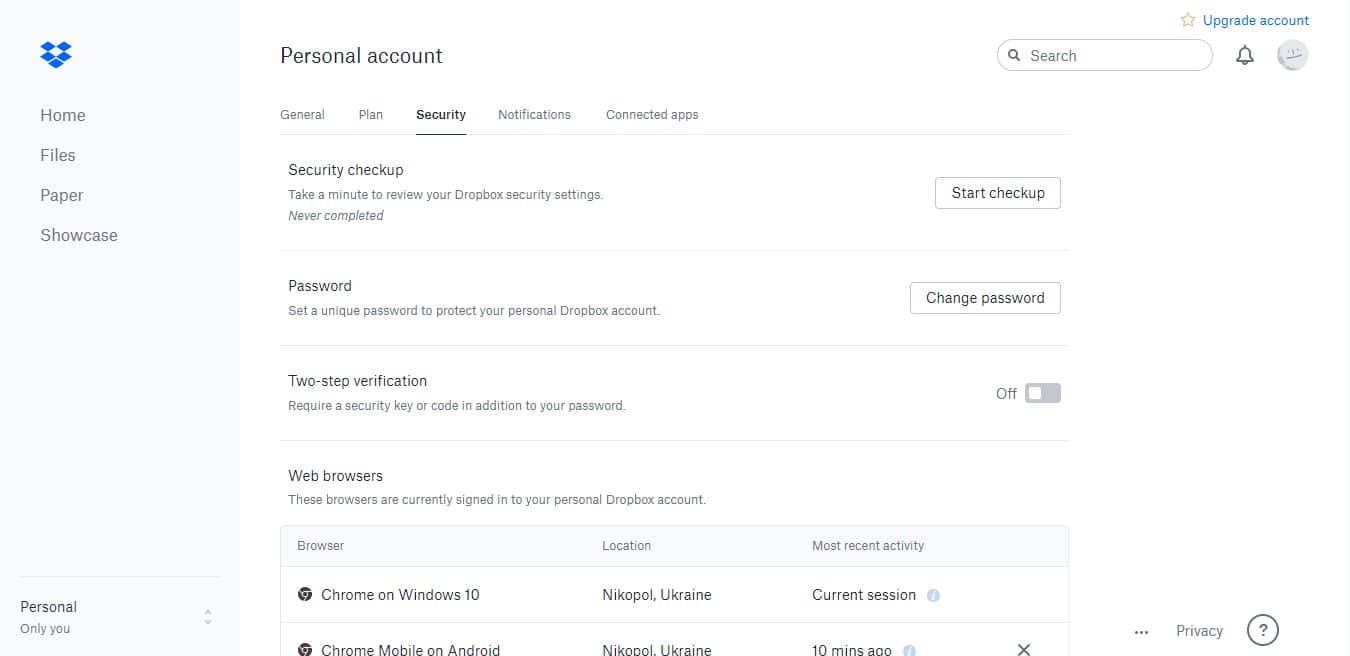Click info icon next to Current session

[x=933, y=595]
